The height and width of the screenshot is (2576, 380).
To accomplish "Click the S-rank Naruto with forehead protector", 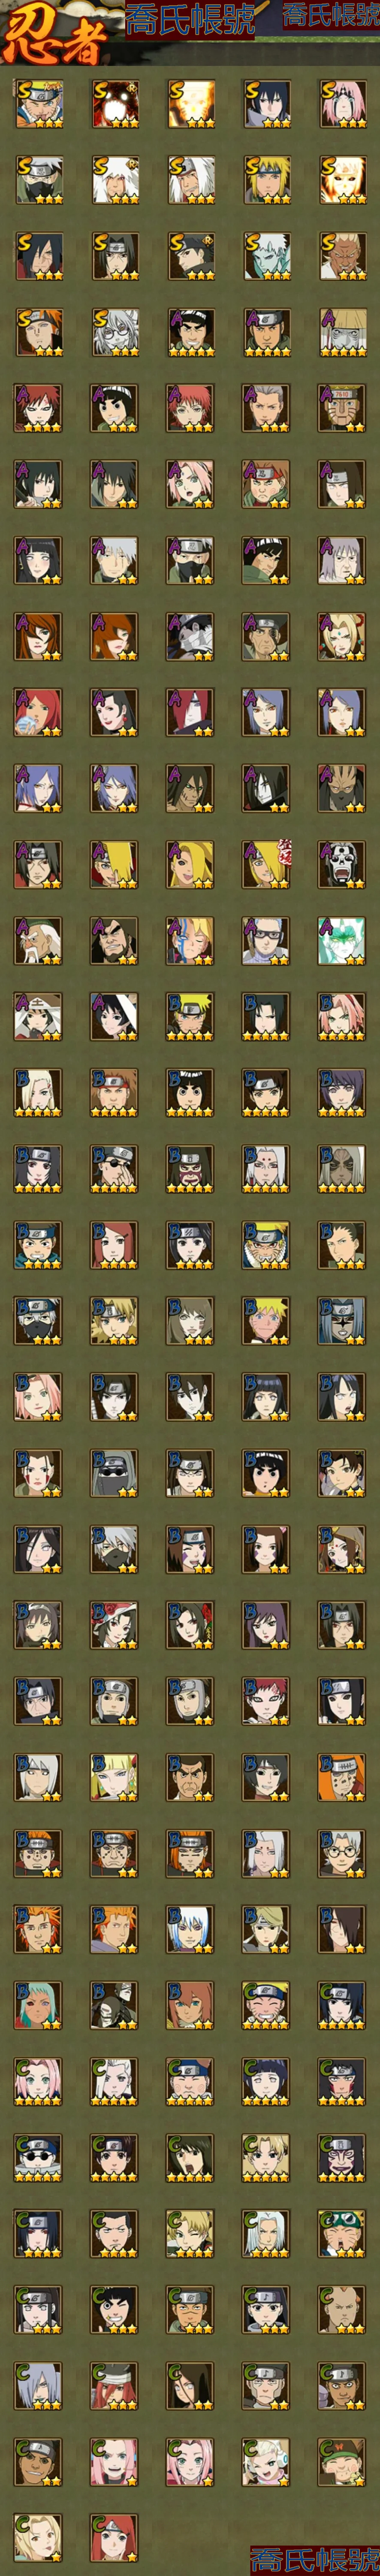I will point(38,104).
